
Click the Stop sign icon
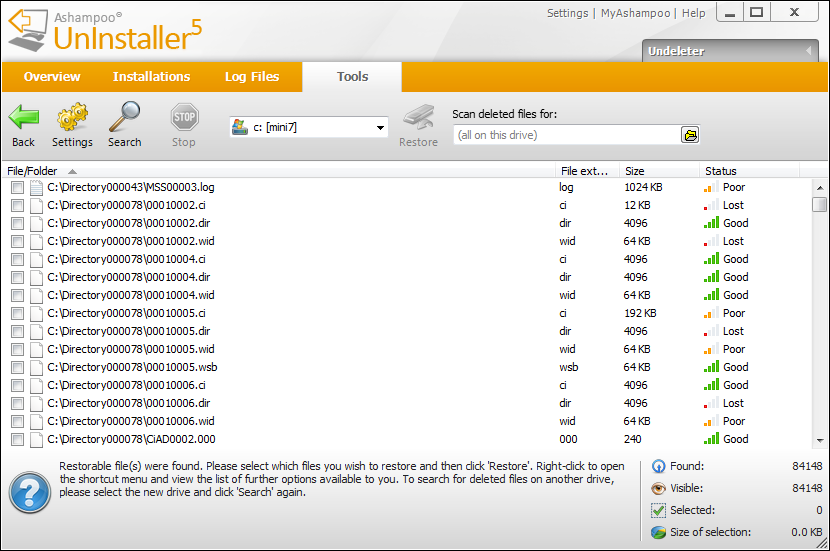(x=184, y=117)
